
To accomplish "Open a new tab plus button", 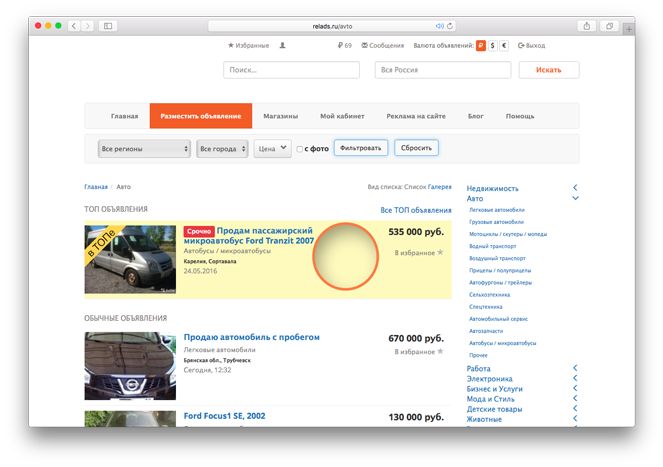I will tap(629, 29).
